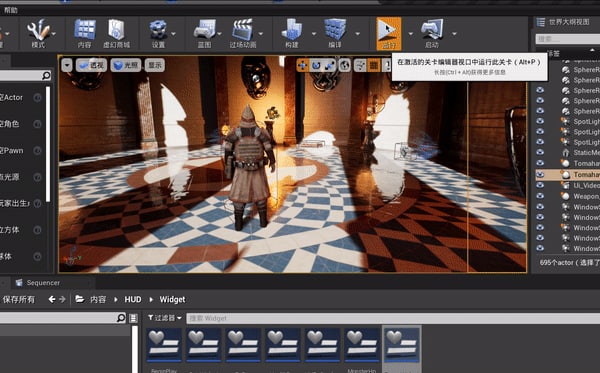Image resolution: width=600 pixels, height=373 pixels.
Task: Go forward with content browser right arrow
Action: coord(62,299)
